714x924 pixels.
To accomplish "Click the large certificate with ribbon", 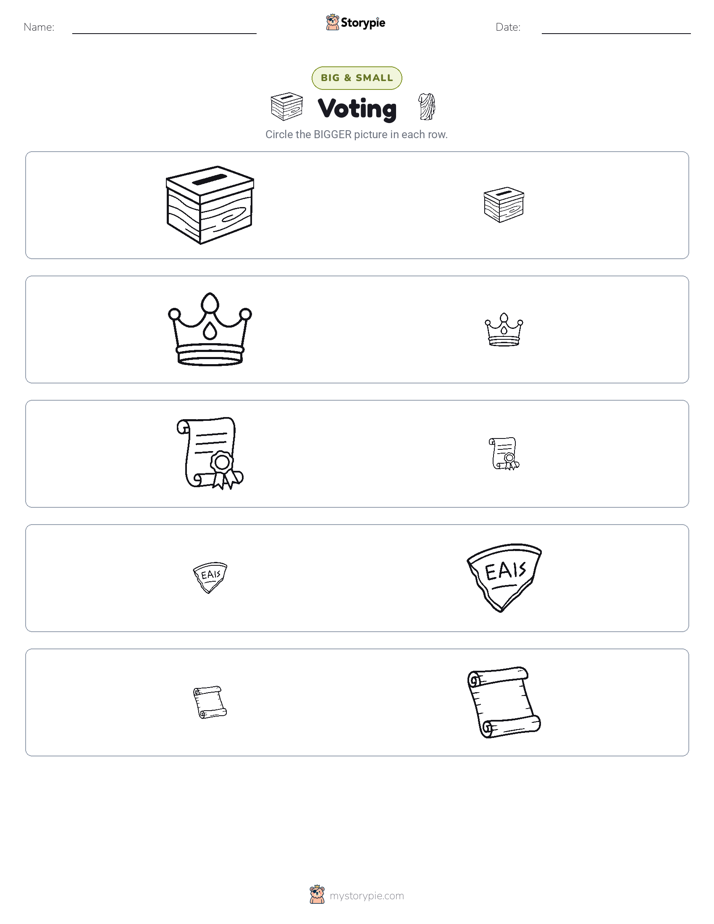I will [x=210, y=454].
